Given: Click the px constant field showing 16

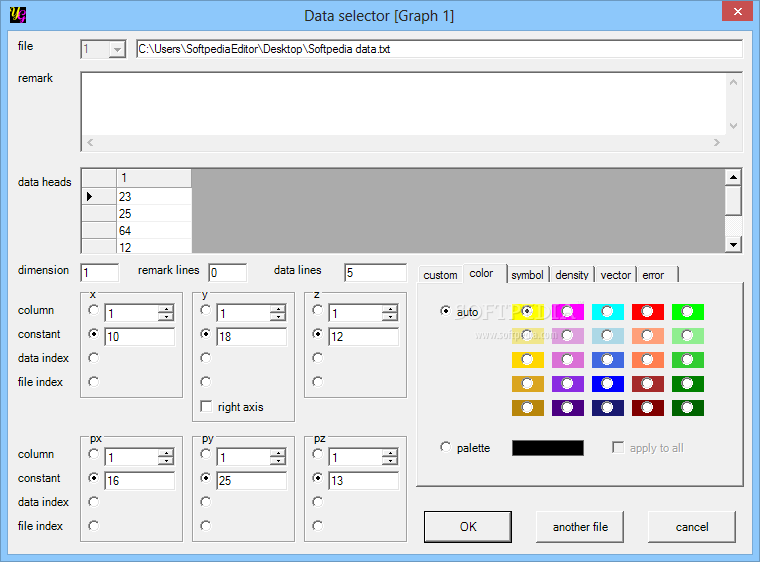Looking at the screenshot, I should pos(140,481).
